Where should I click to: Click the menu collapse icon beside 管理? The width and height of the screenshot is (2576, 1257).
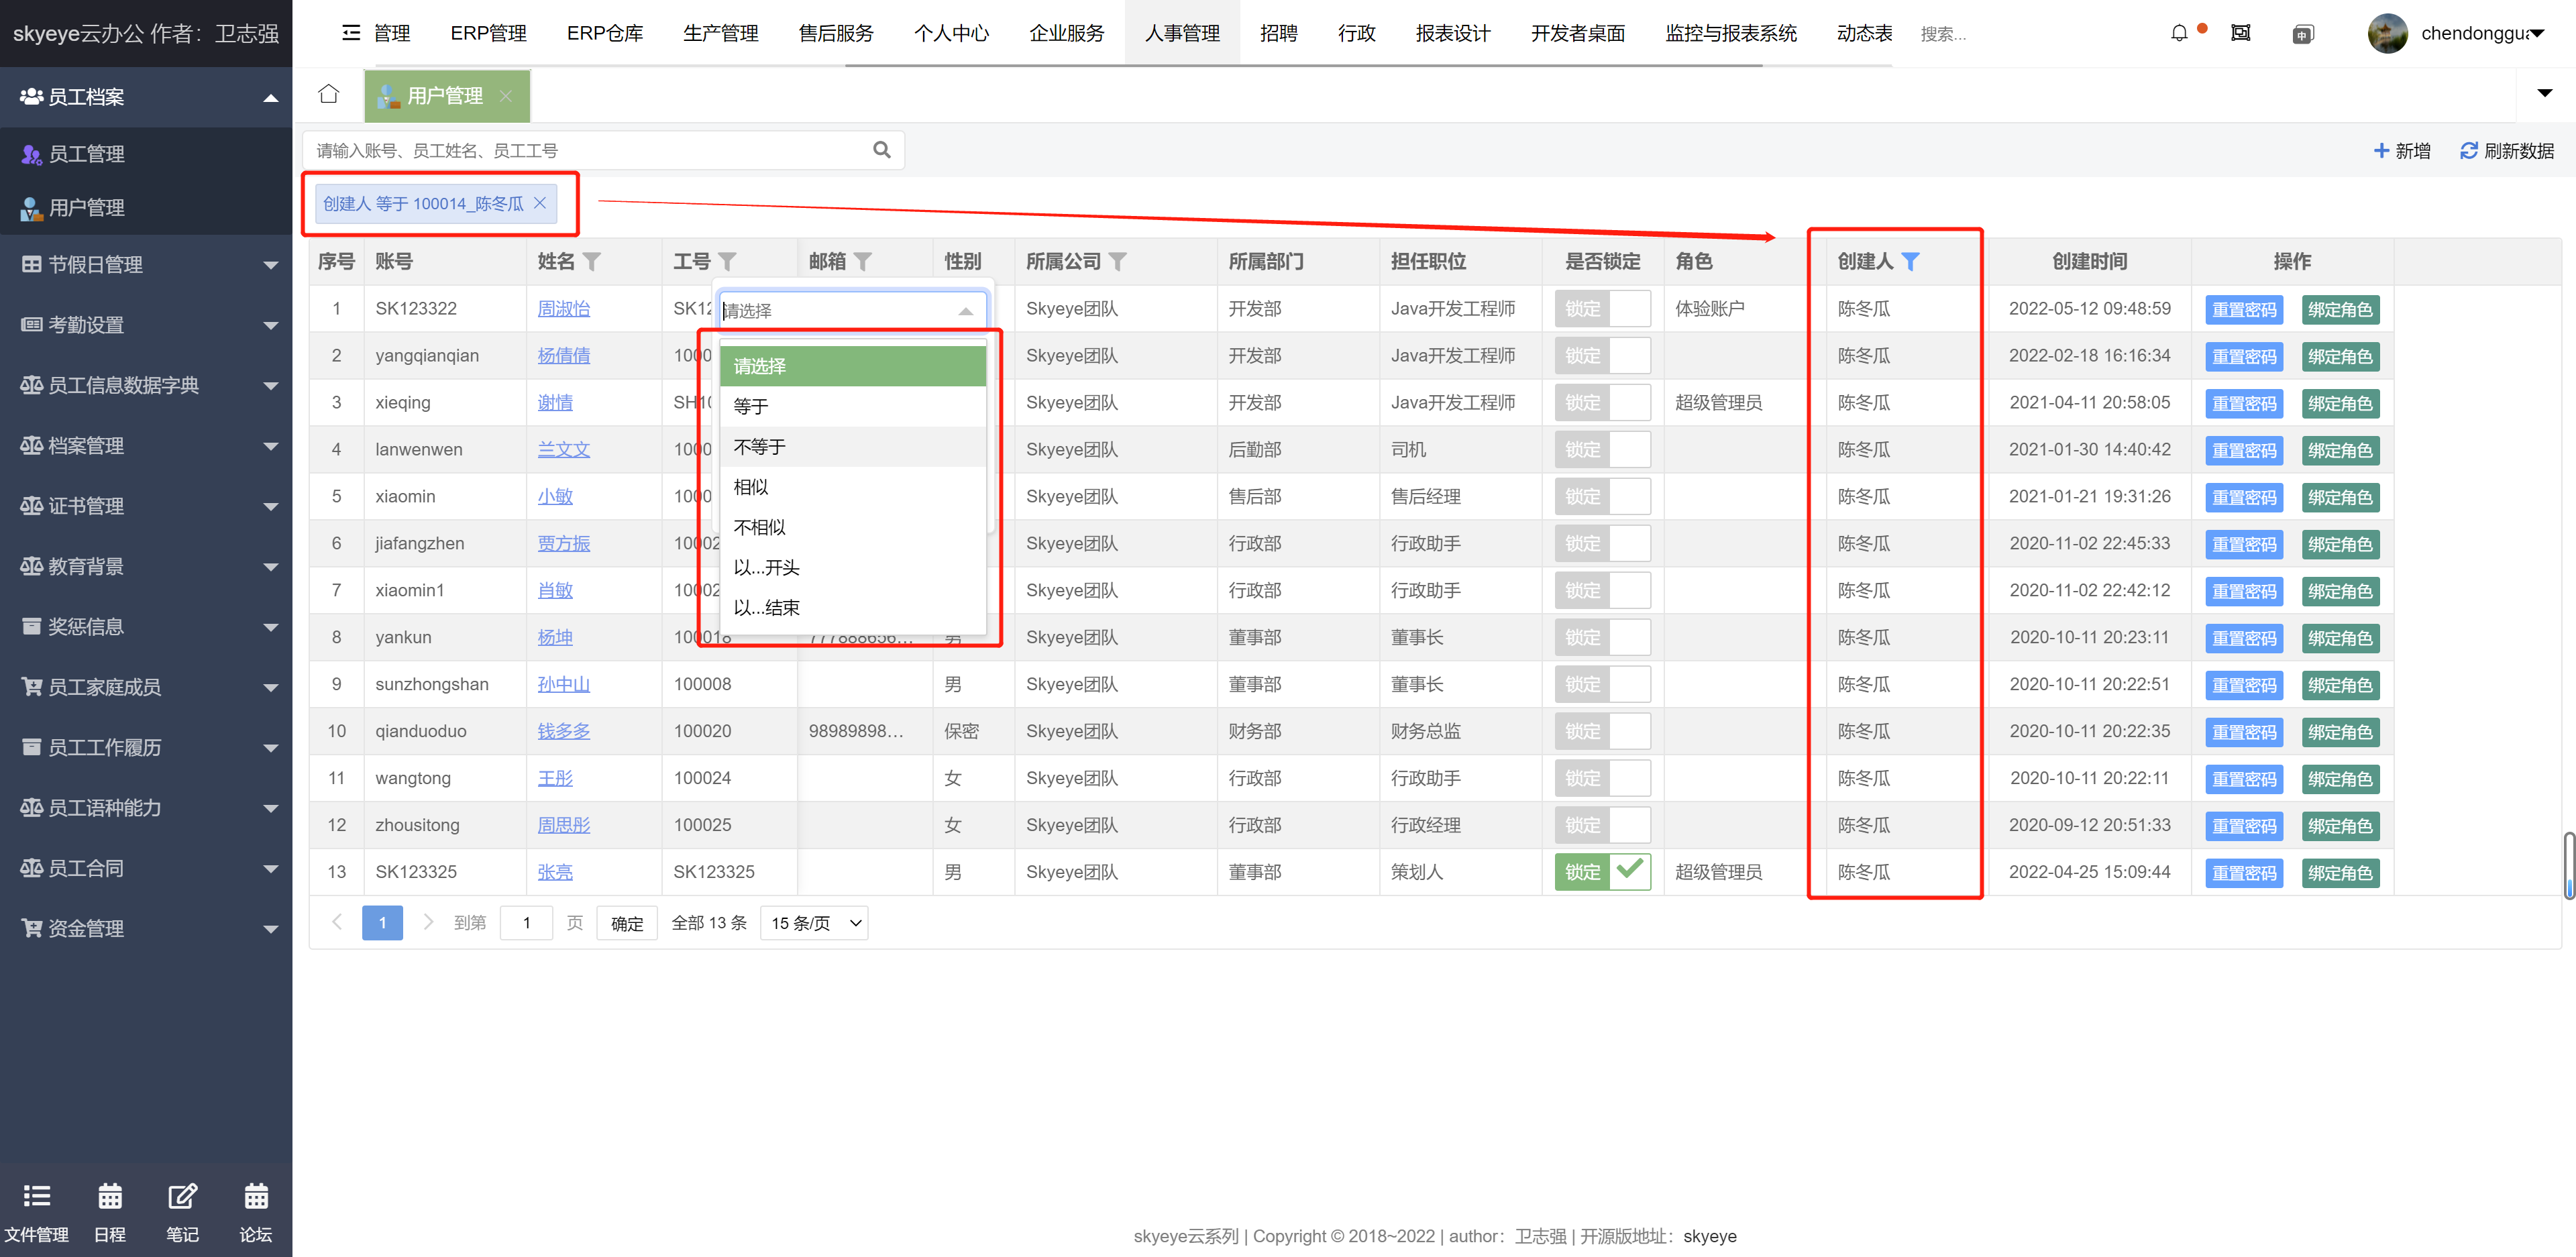point(351,33)
